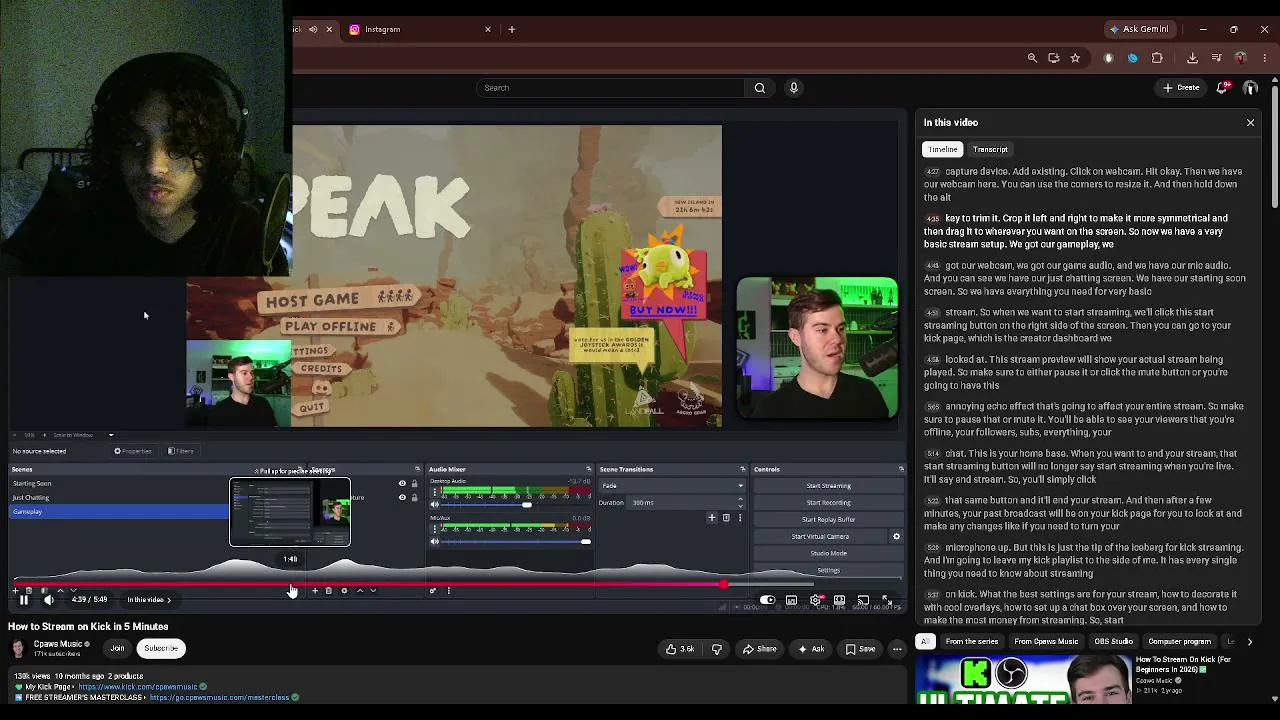Screen dimensions: 1280x720
Task: Close the In this video panel
Action: (1250, 122)
